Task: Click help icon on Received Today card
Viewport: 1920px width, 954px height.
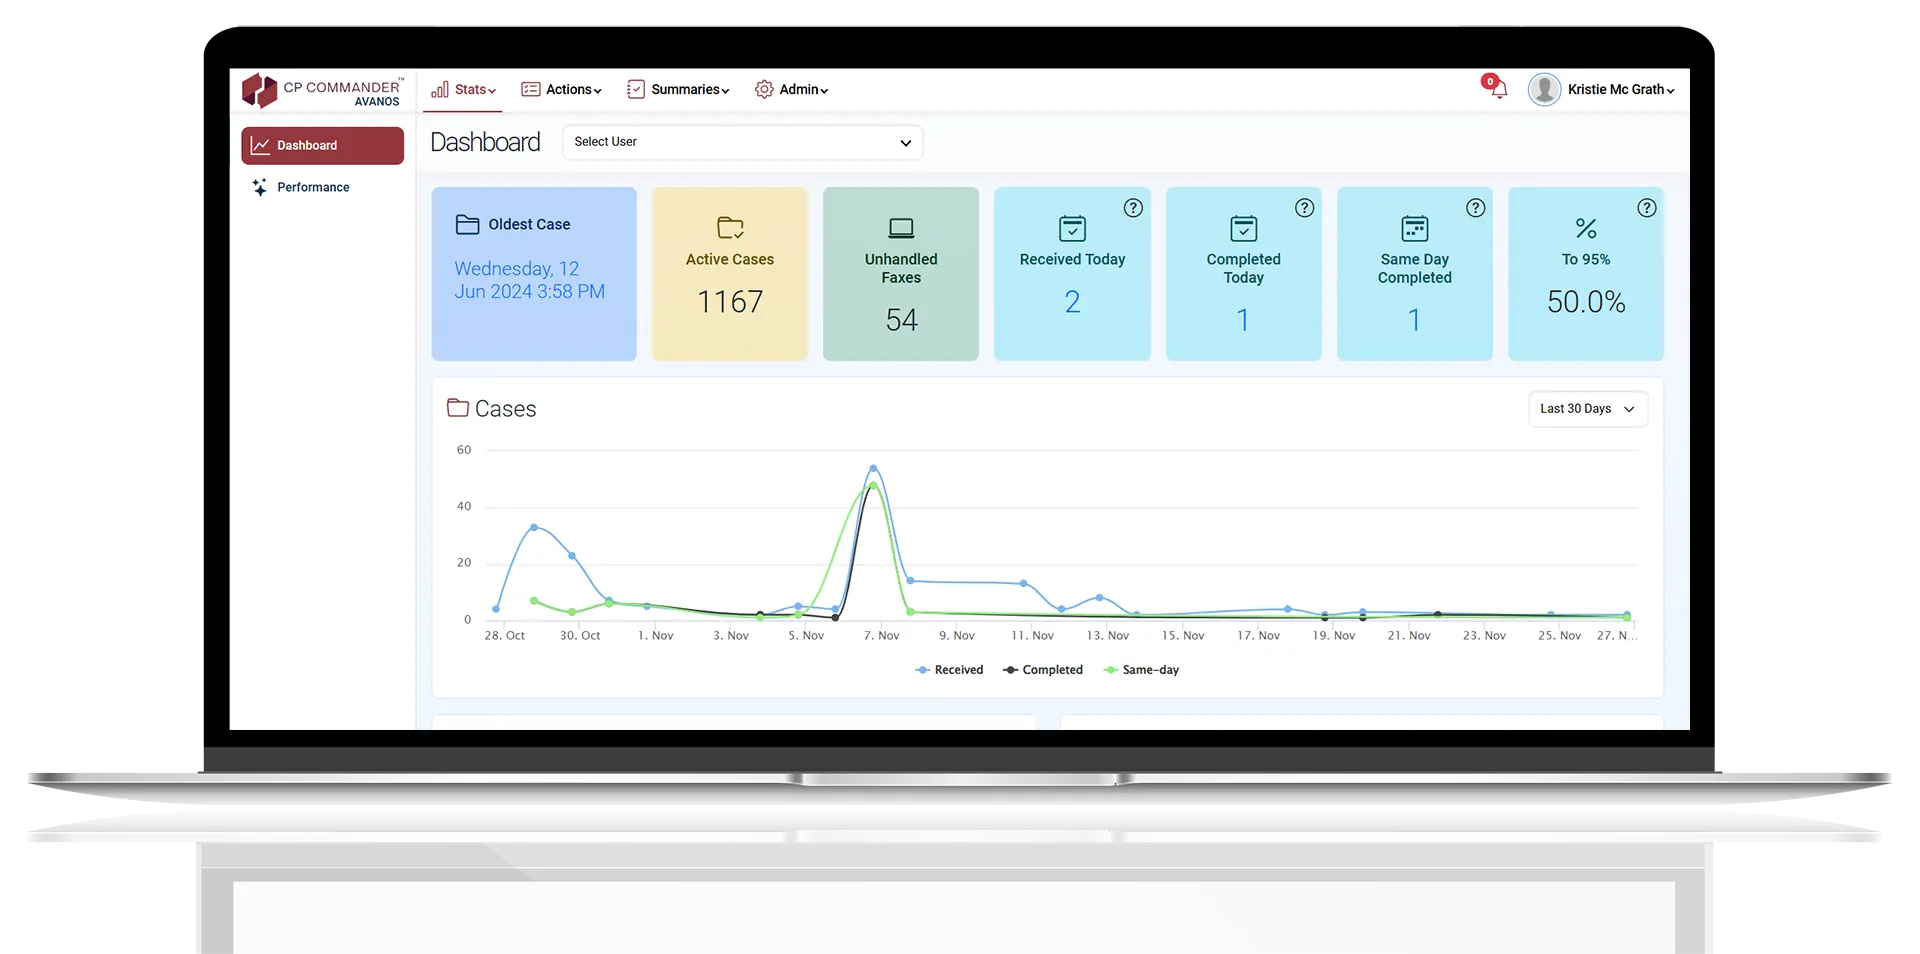Action: pos(1133,208)
